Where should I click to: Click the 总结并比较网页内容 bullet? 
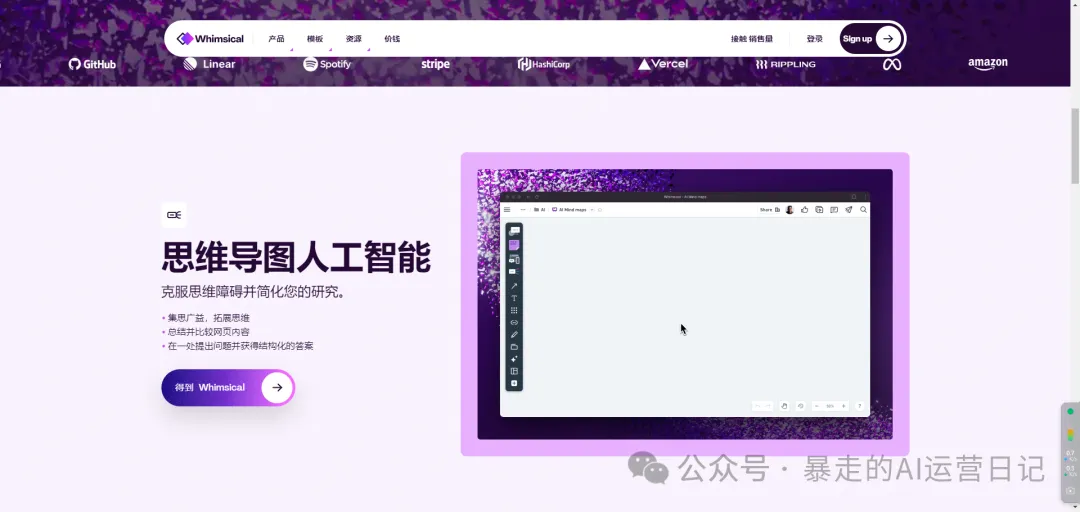tap(209, 331)
